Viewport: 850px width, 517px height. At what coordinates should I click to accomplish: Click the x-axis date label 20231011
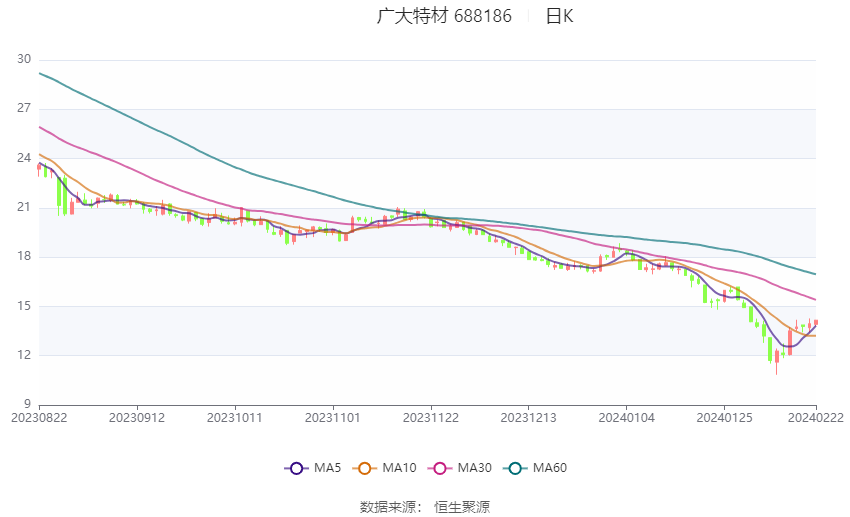[x=235, y=418]
